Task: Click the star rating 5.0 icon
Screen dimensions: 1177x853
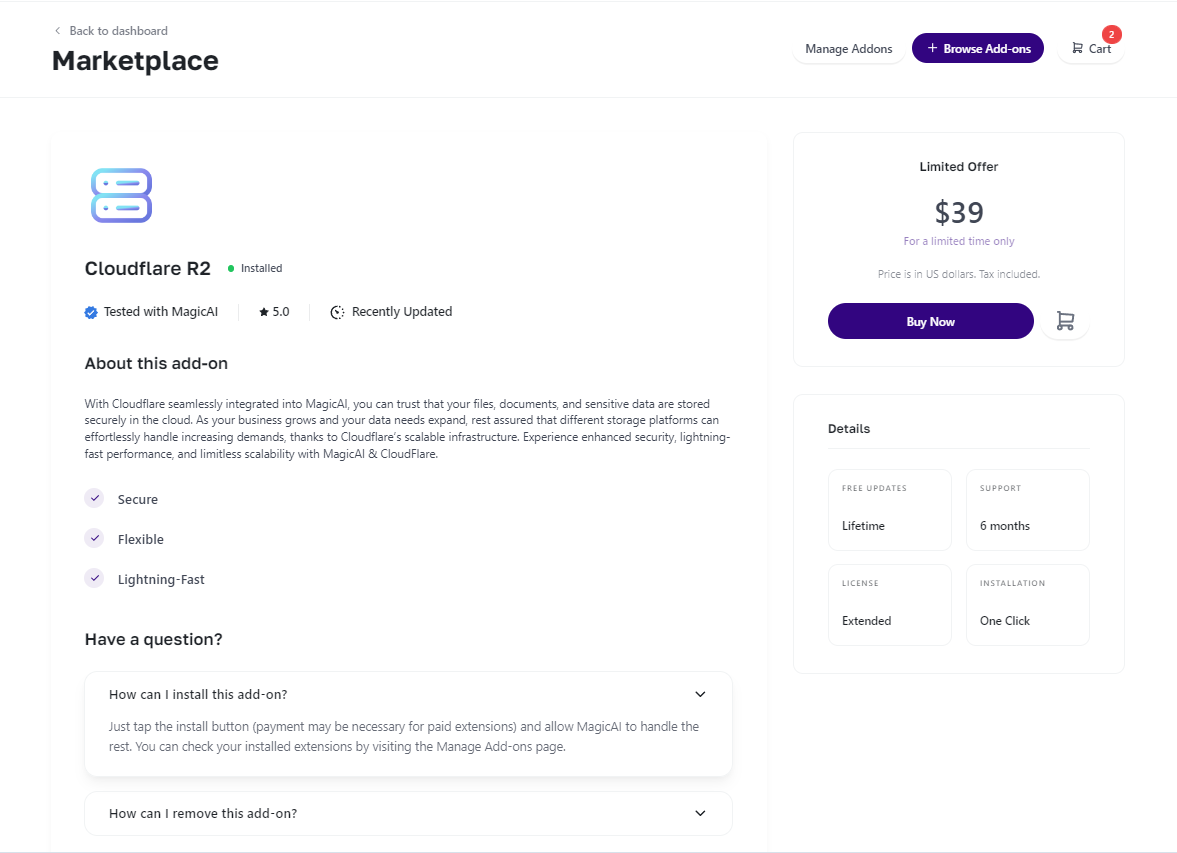Action: pos(264,312)
